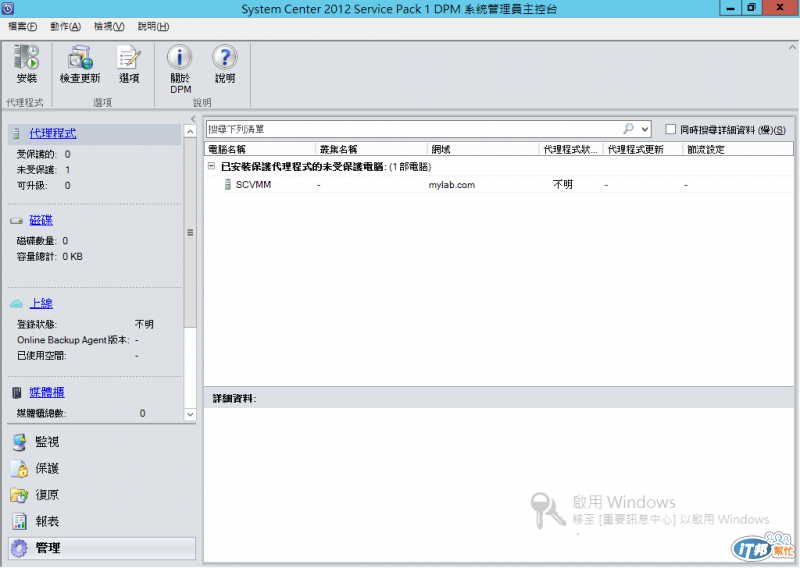Open the Action (動作) menu

click(65, 27)
